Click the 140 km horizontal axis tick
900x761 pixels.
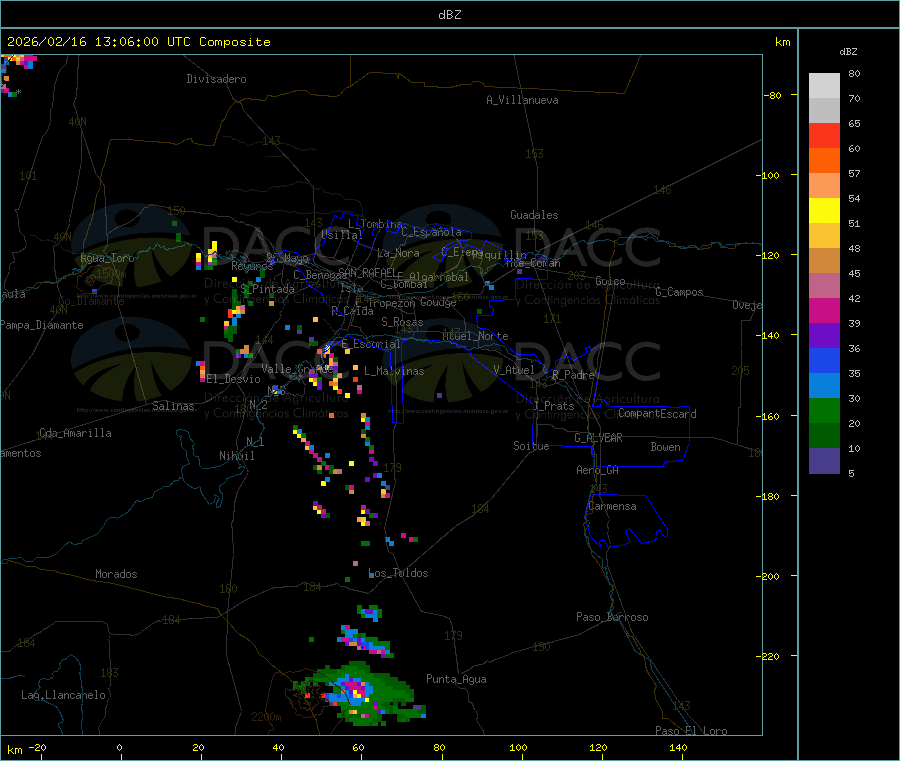click(x=678, y=747)
